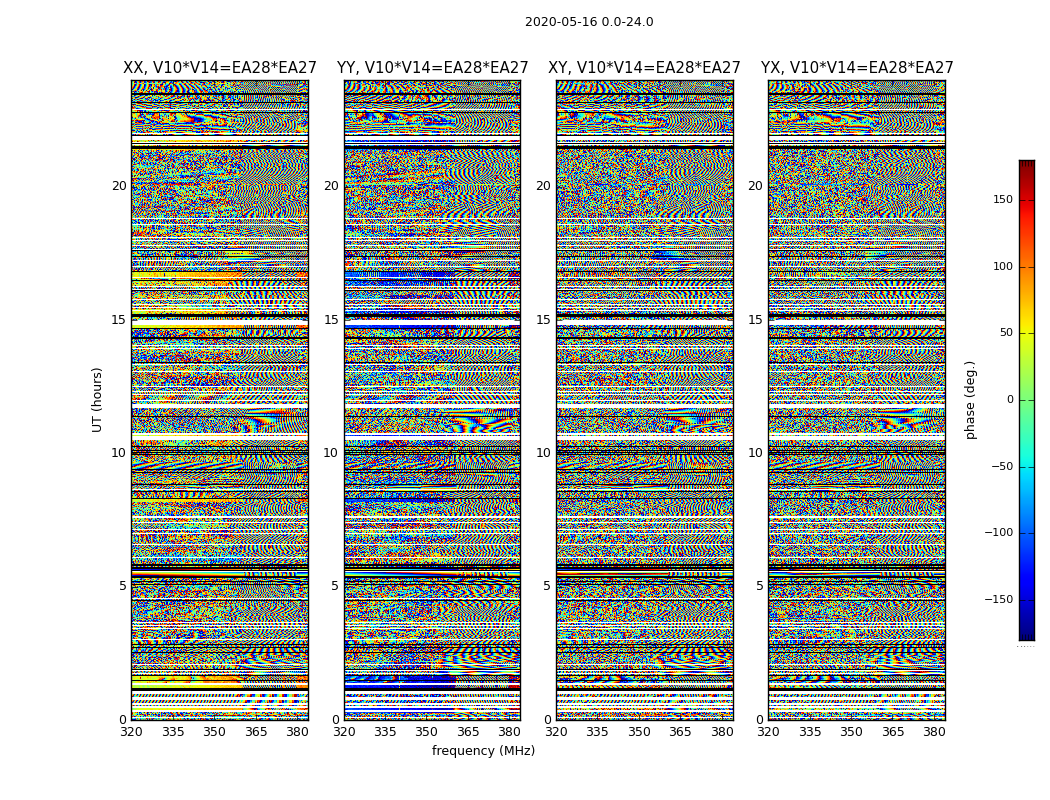Click the 350 MHz tick under YY plot
Image resolution: width=1050 pixels, height=800 pixels.
[427, 732]
